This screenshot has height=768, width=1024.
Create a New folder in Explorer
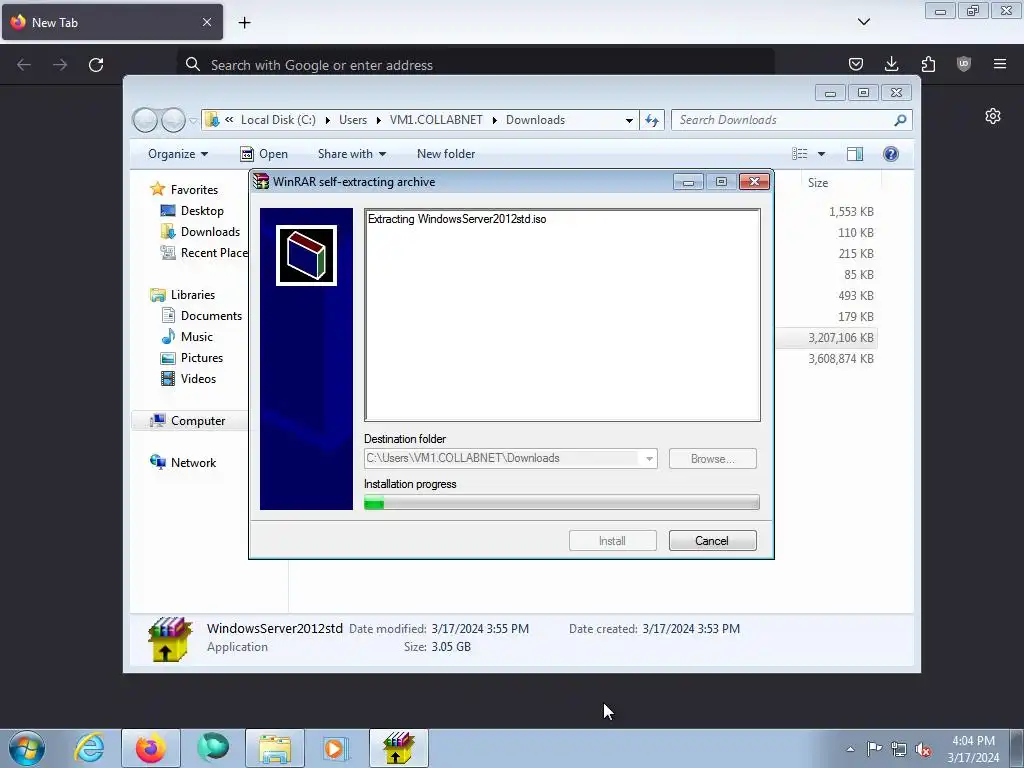click(x=446, y=154)
